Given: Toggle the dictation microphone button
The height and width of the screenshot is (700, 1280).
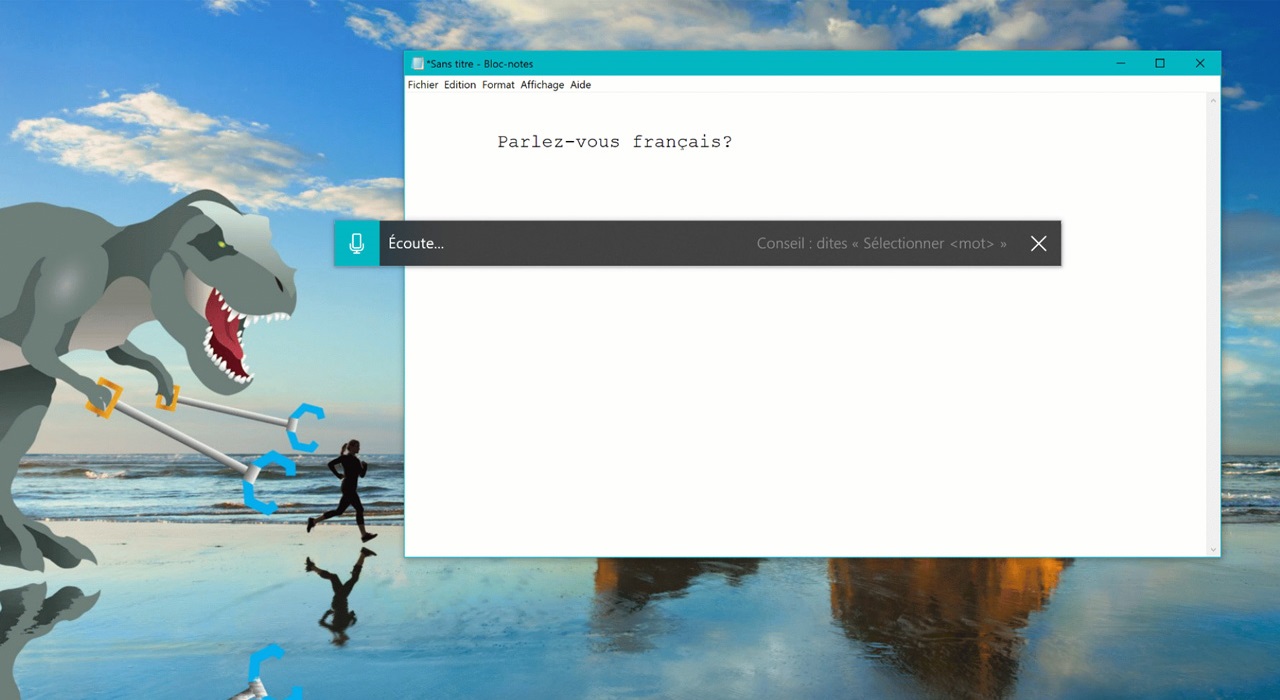Looking at the screenshot, I should pyautogui.click(x=357, y=243).
